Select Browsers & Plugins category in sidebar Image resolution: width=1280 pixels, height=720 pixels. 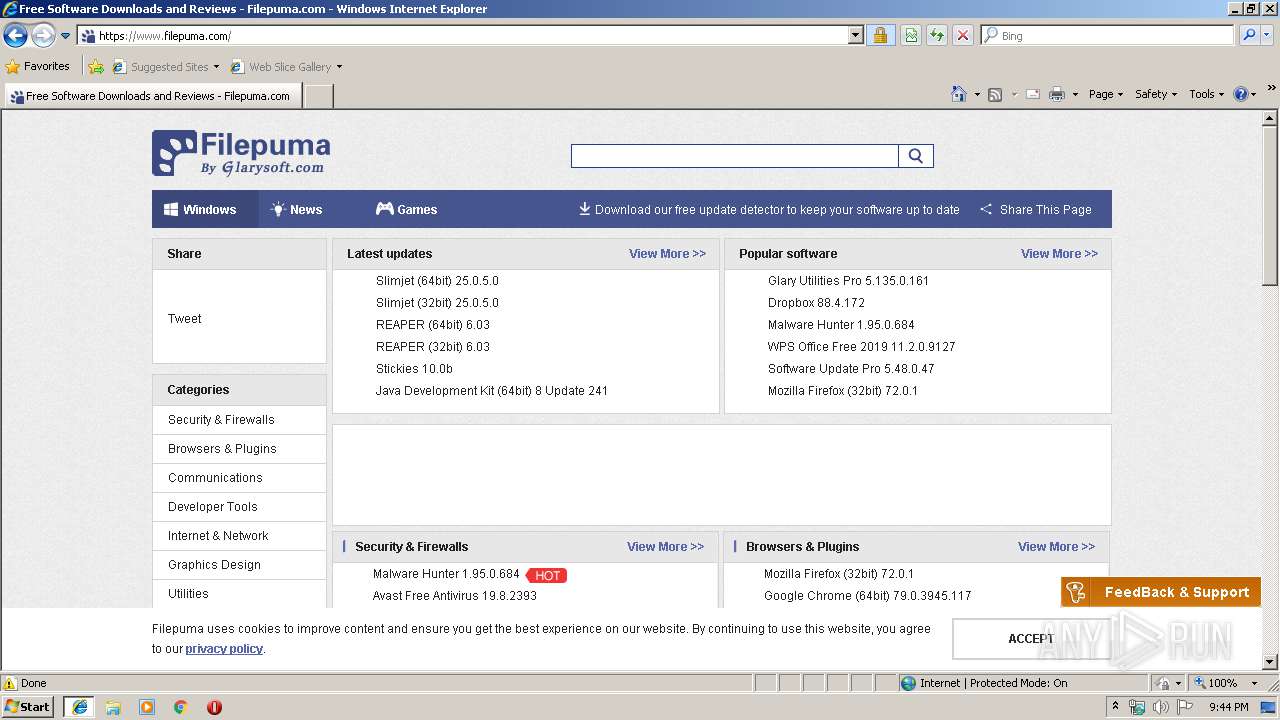click(222, 449)
